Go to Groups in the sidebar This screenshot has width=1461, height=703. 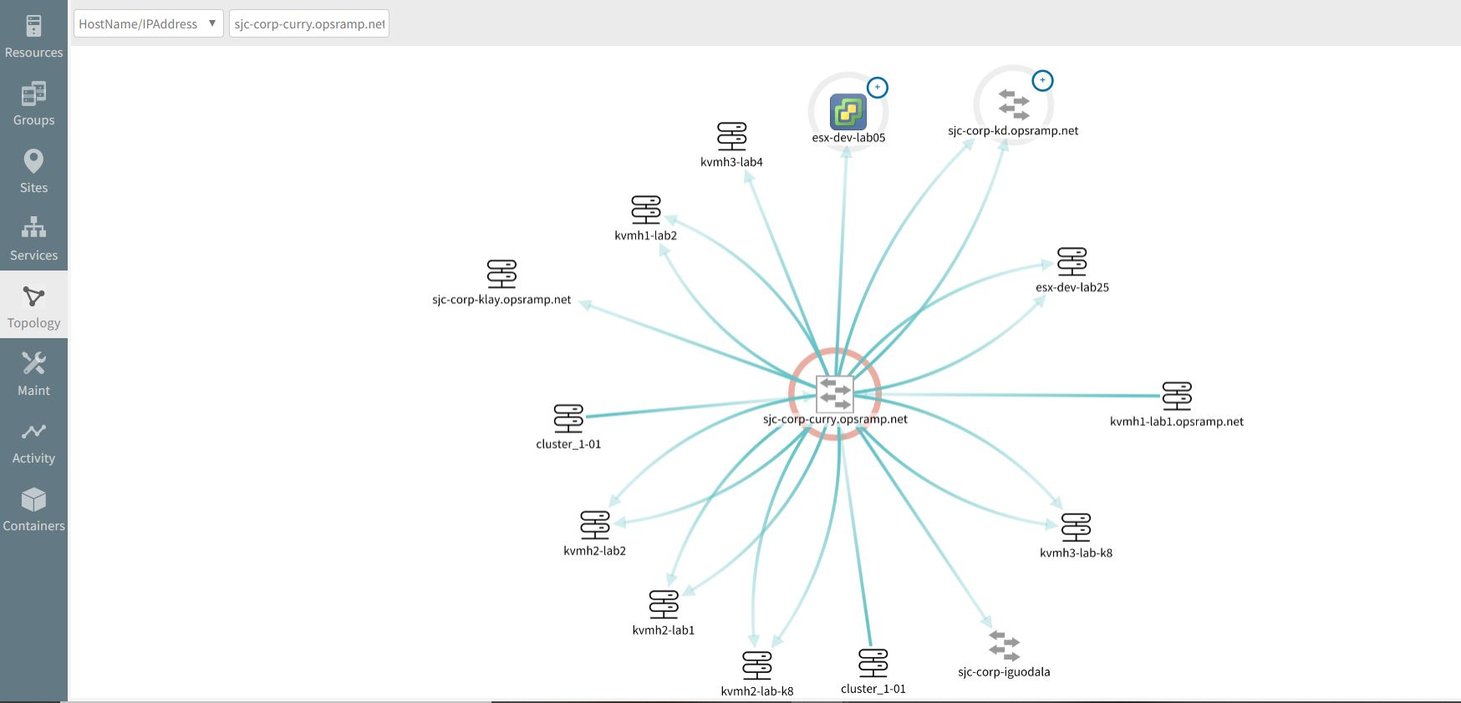pyautogui.click(x=33, y=104)
